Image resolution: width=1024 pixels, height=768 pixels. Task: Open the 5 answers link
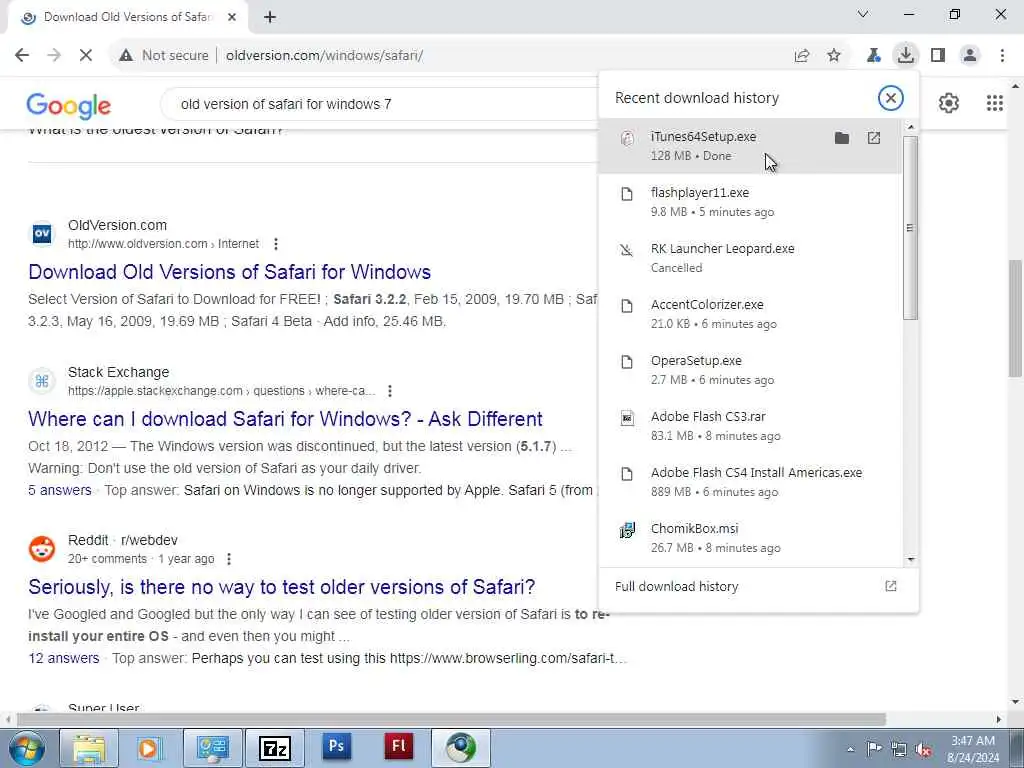(x=59, y=490)
